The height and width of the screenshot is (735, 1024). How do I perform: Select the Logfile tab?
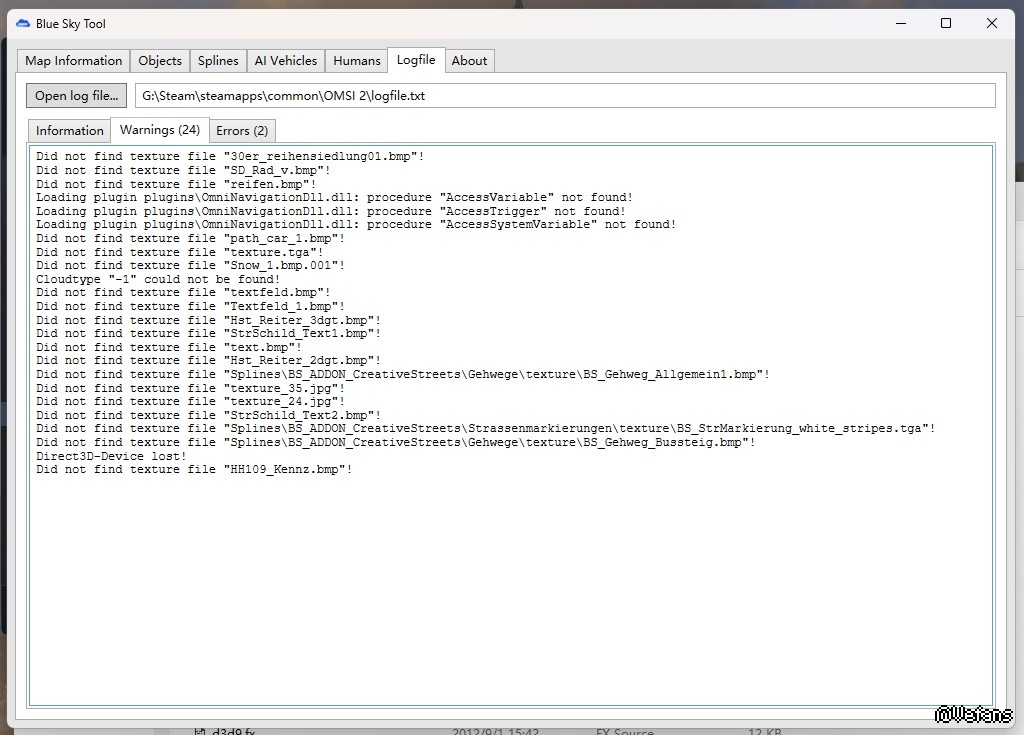tap(416, 60)
